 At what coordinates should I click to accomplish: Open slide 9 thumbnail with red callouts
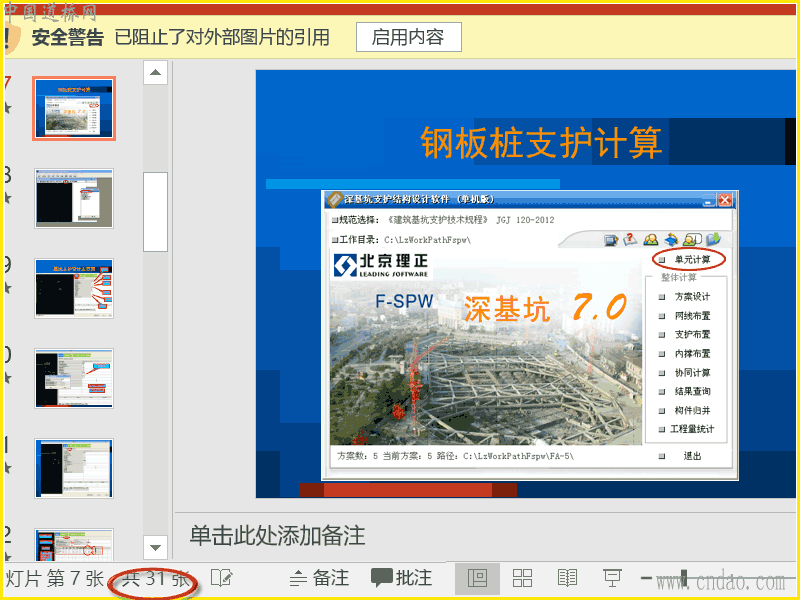[x=74, y=288]
